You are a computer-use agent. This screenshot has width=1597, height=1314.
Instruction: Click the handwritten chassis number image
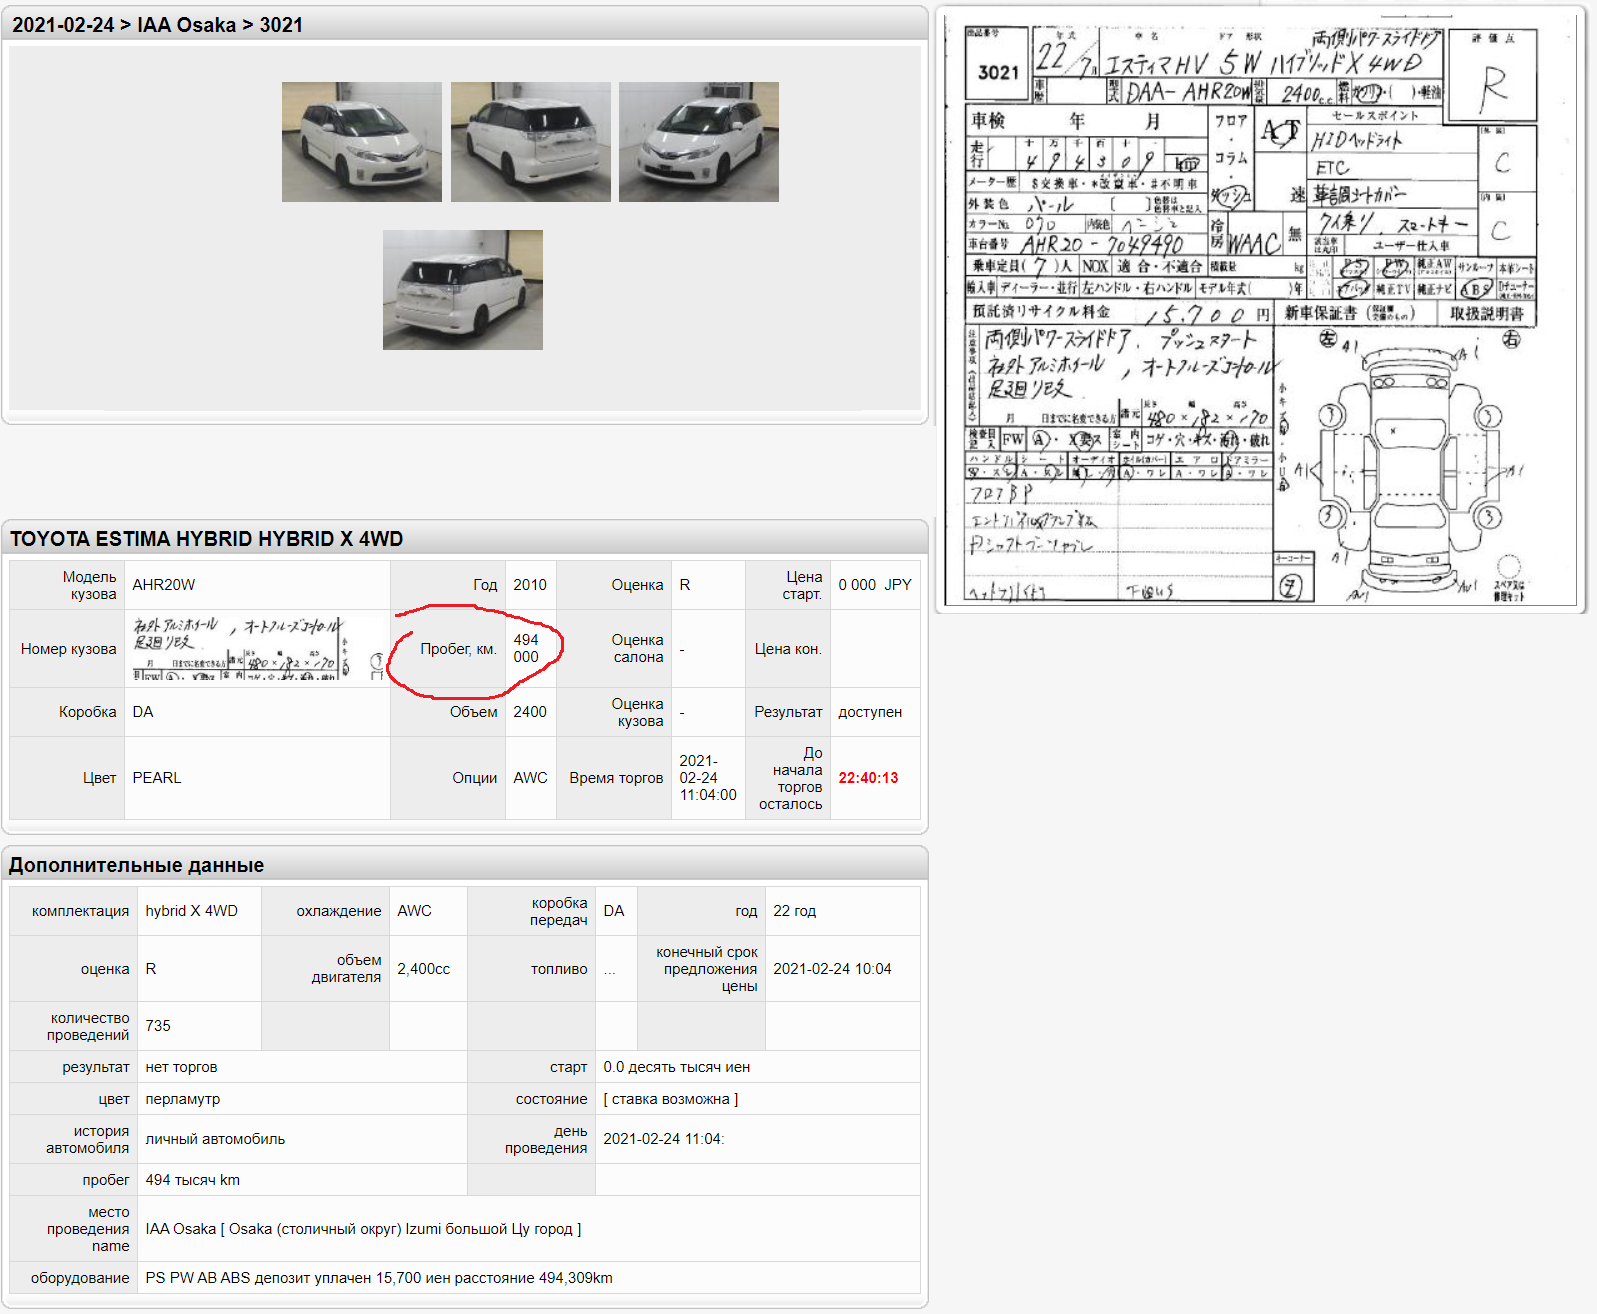(258, 648)
